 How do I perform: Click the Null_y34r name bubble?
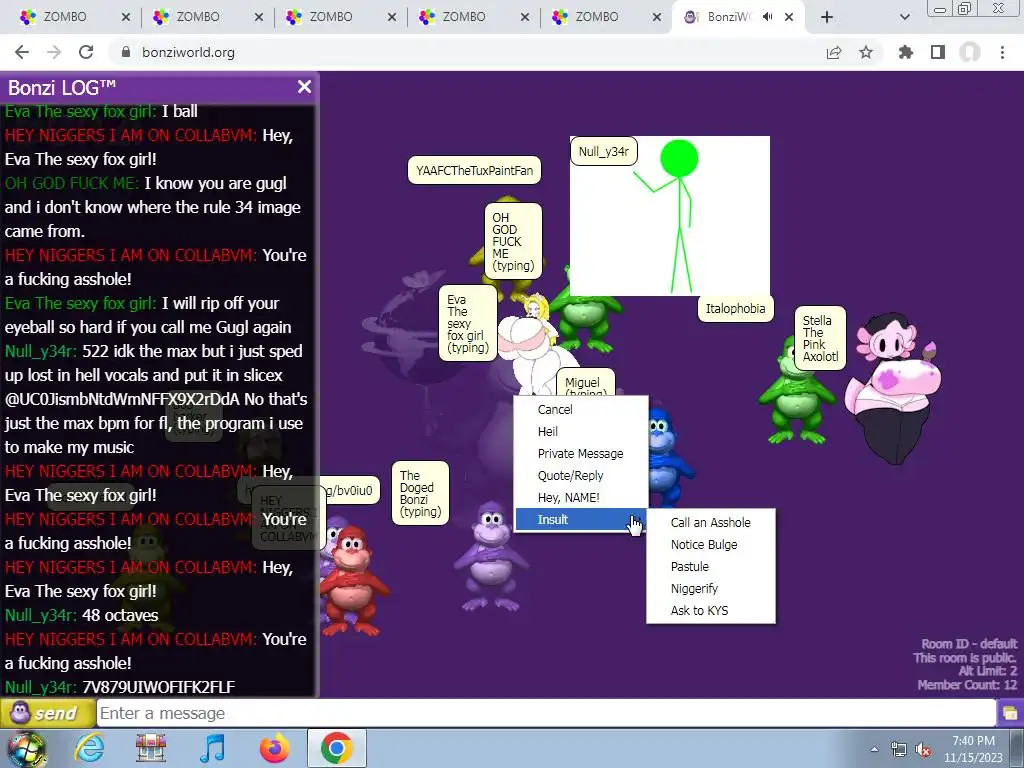tap(603, 152)
